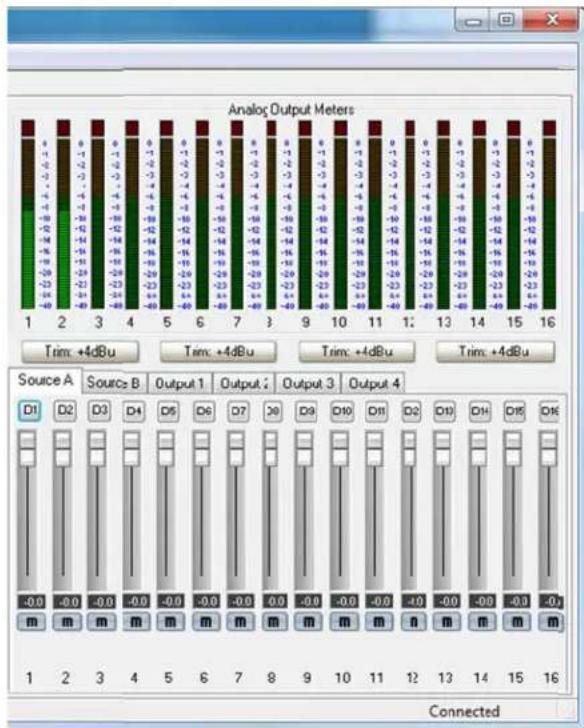Close the mixer window
Image resolution: width=584 pixels, height=728 pixels.
[552, 20]
